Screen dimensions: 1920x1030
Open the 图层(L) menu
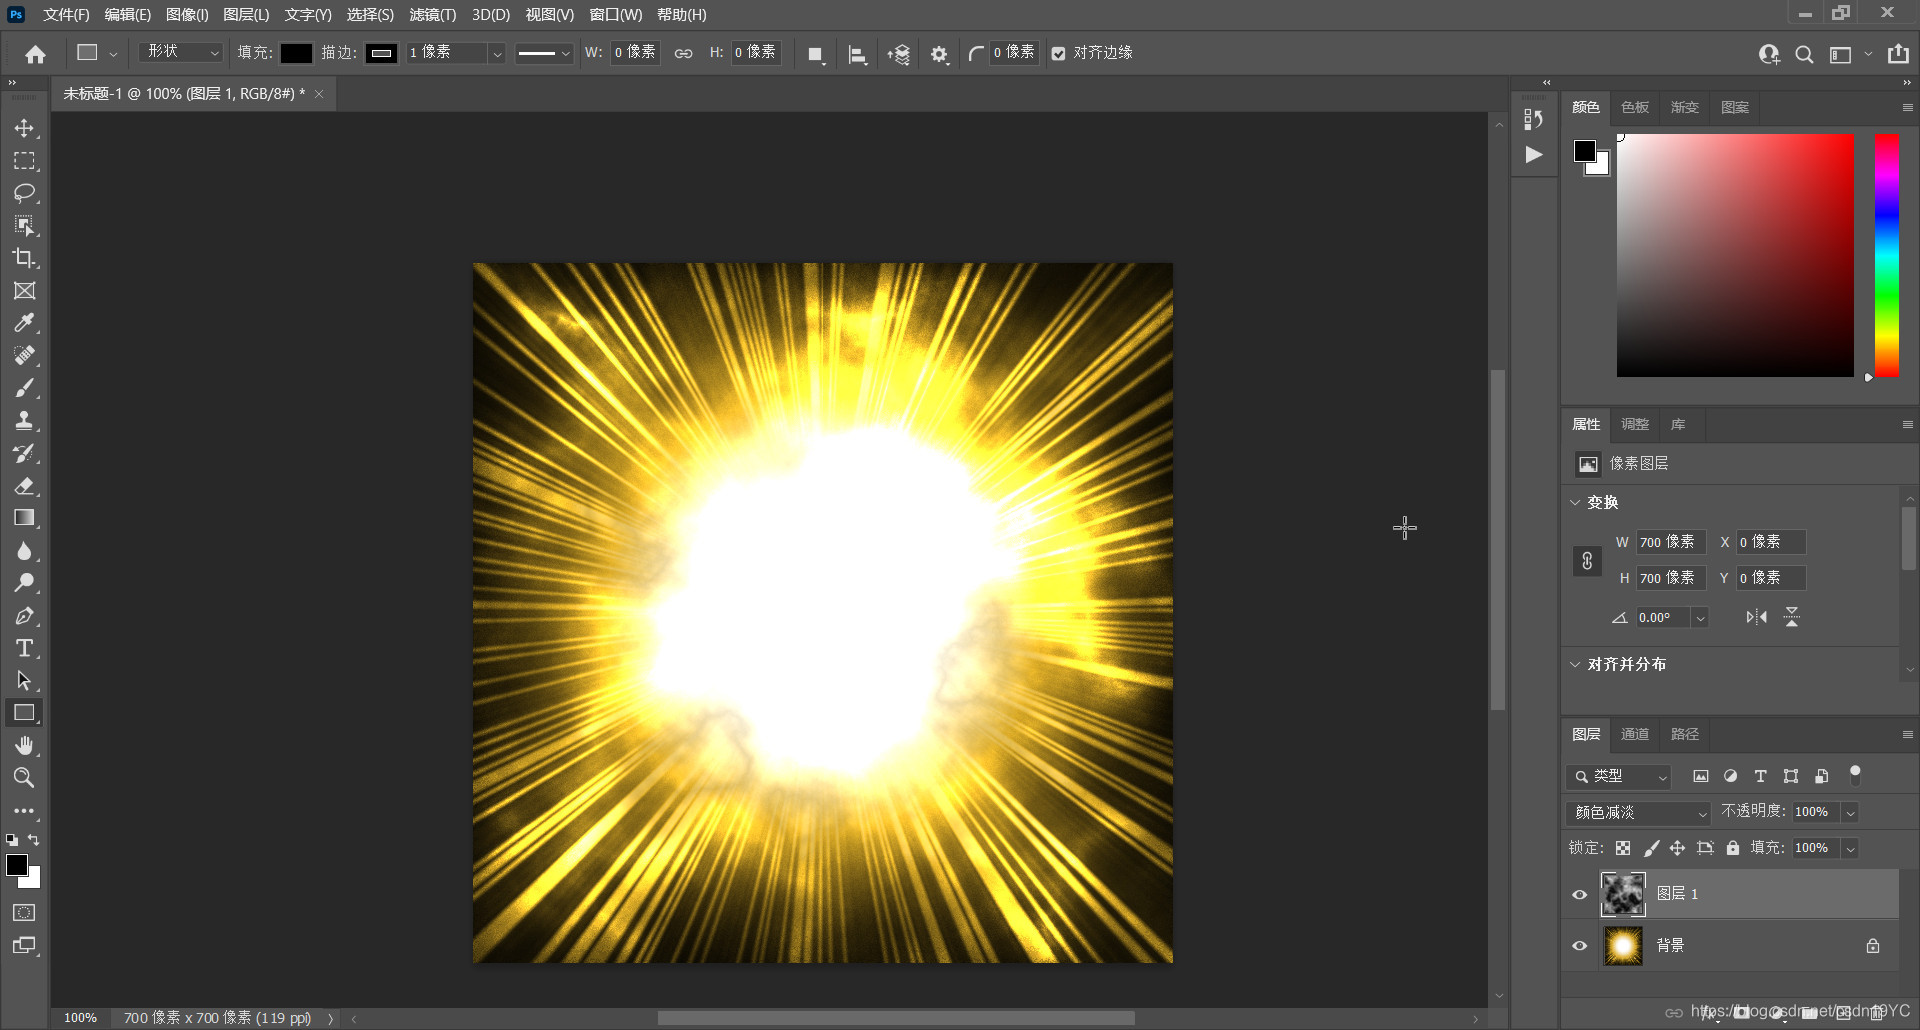coord(246,15)
